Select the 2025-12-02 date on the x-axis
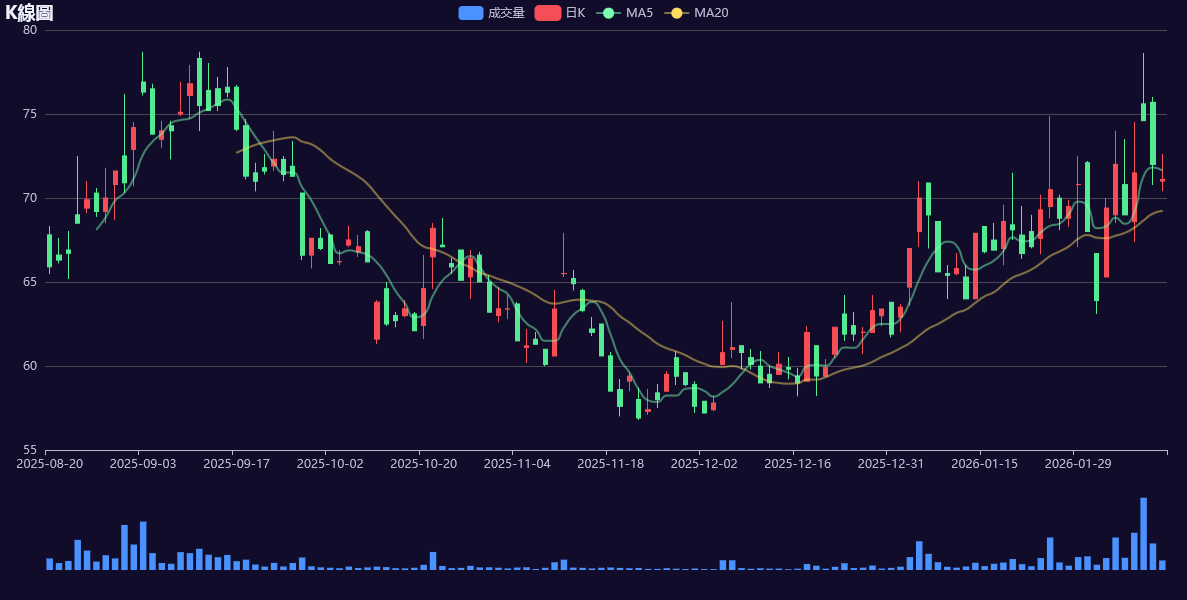This screenshot has height=600, width=1187. (x=704, y=463)
